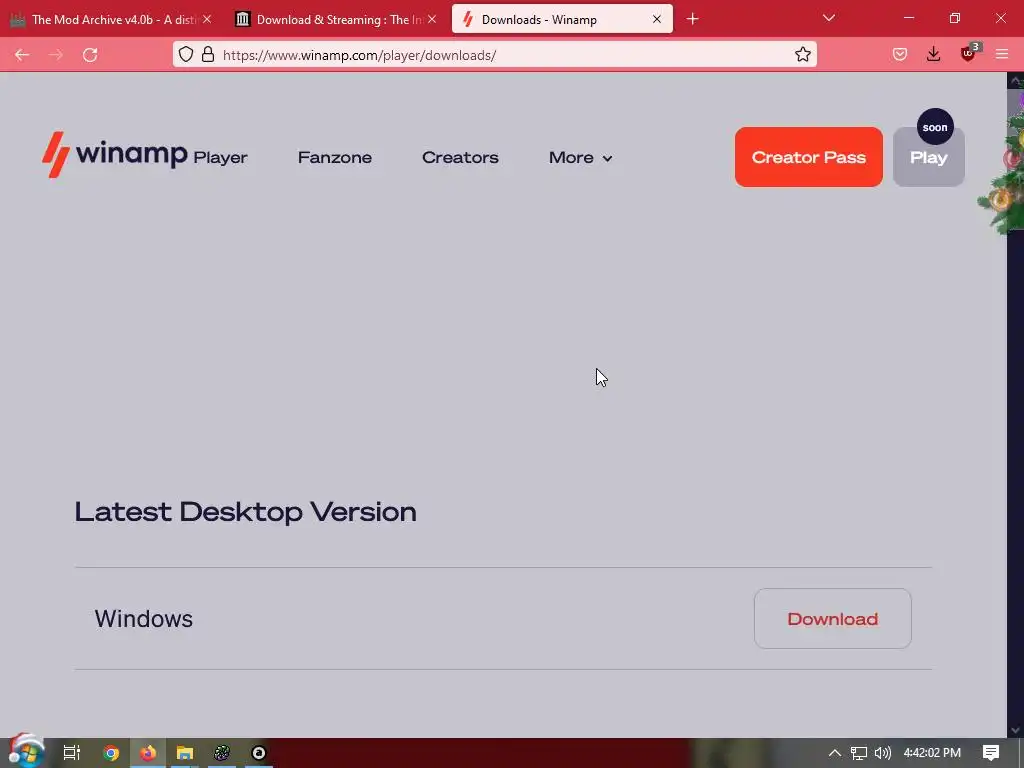Open the notification action center icon
Viewport: 1024px width, 768px height.
pos(991,753)
